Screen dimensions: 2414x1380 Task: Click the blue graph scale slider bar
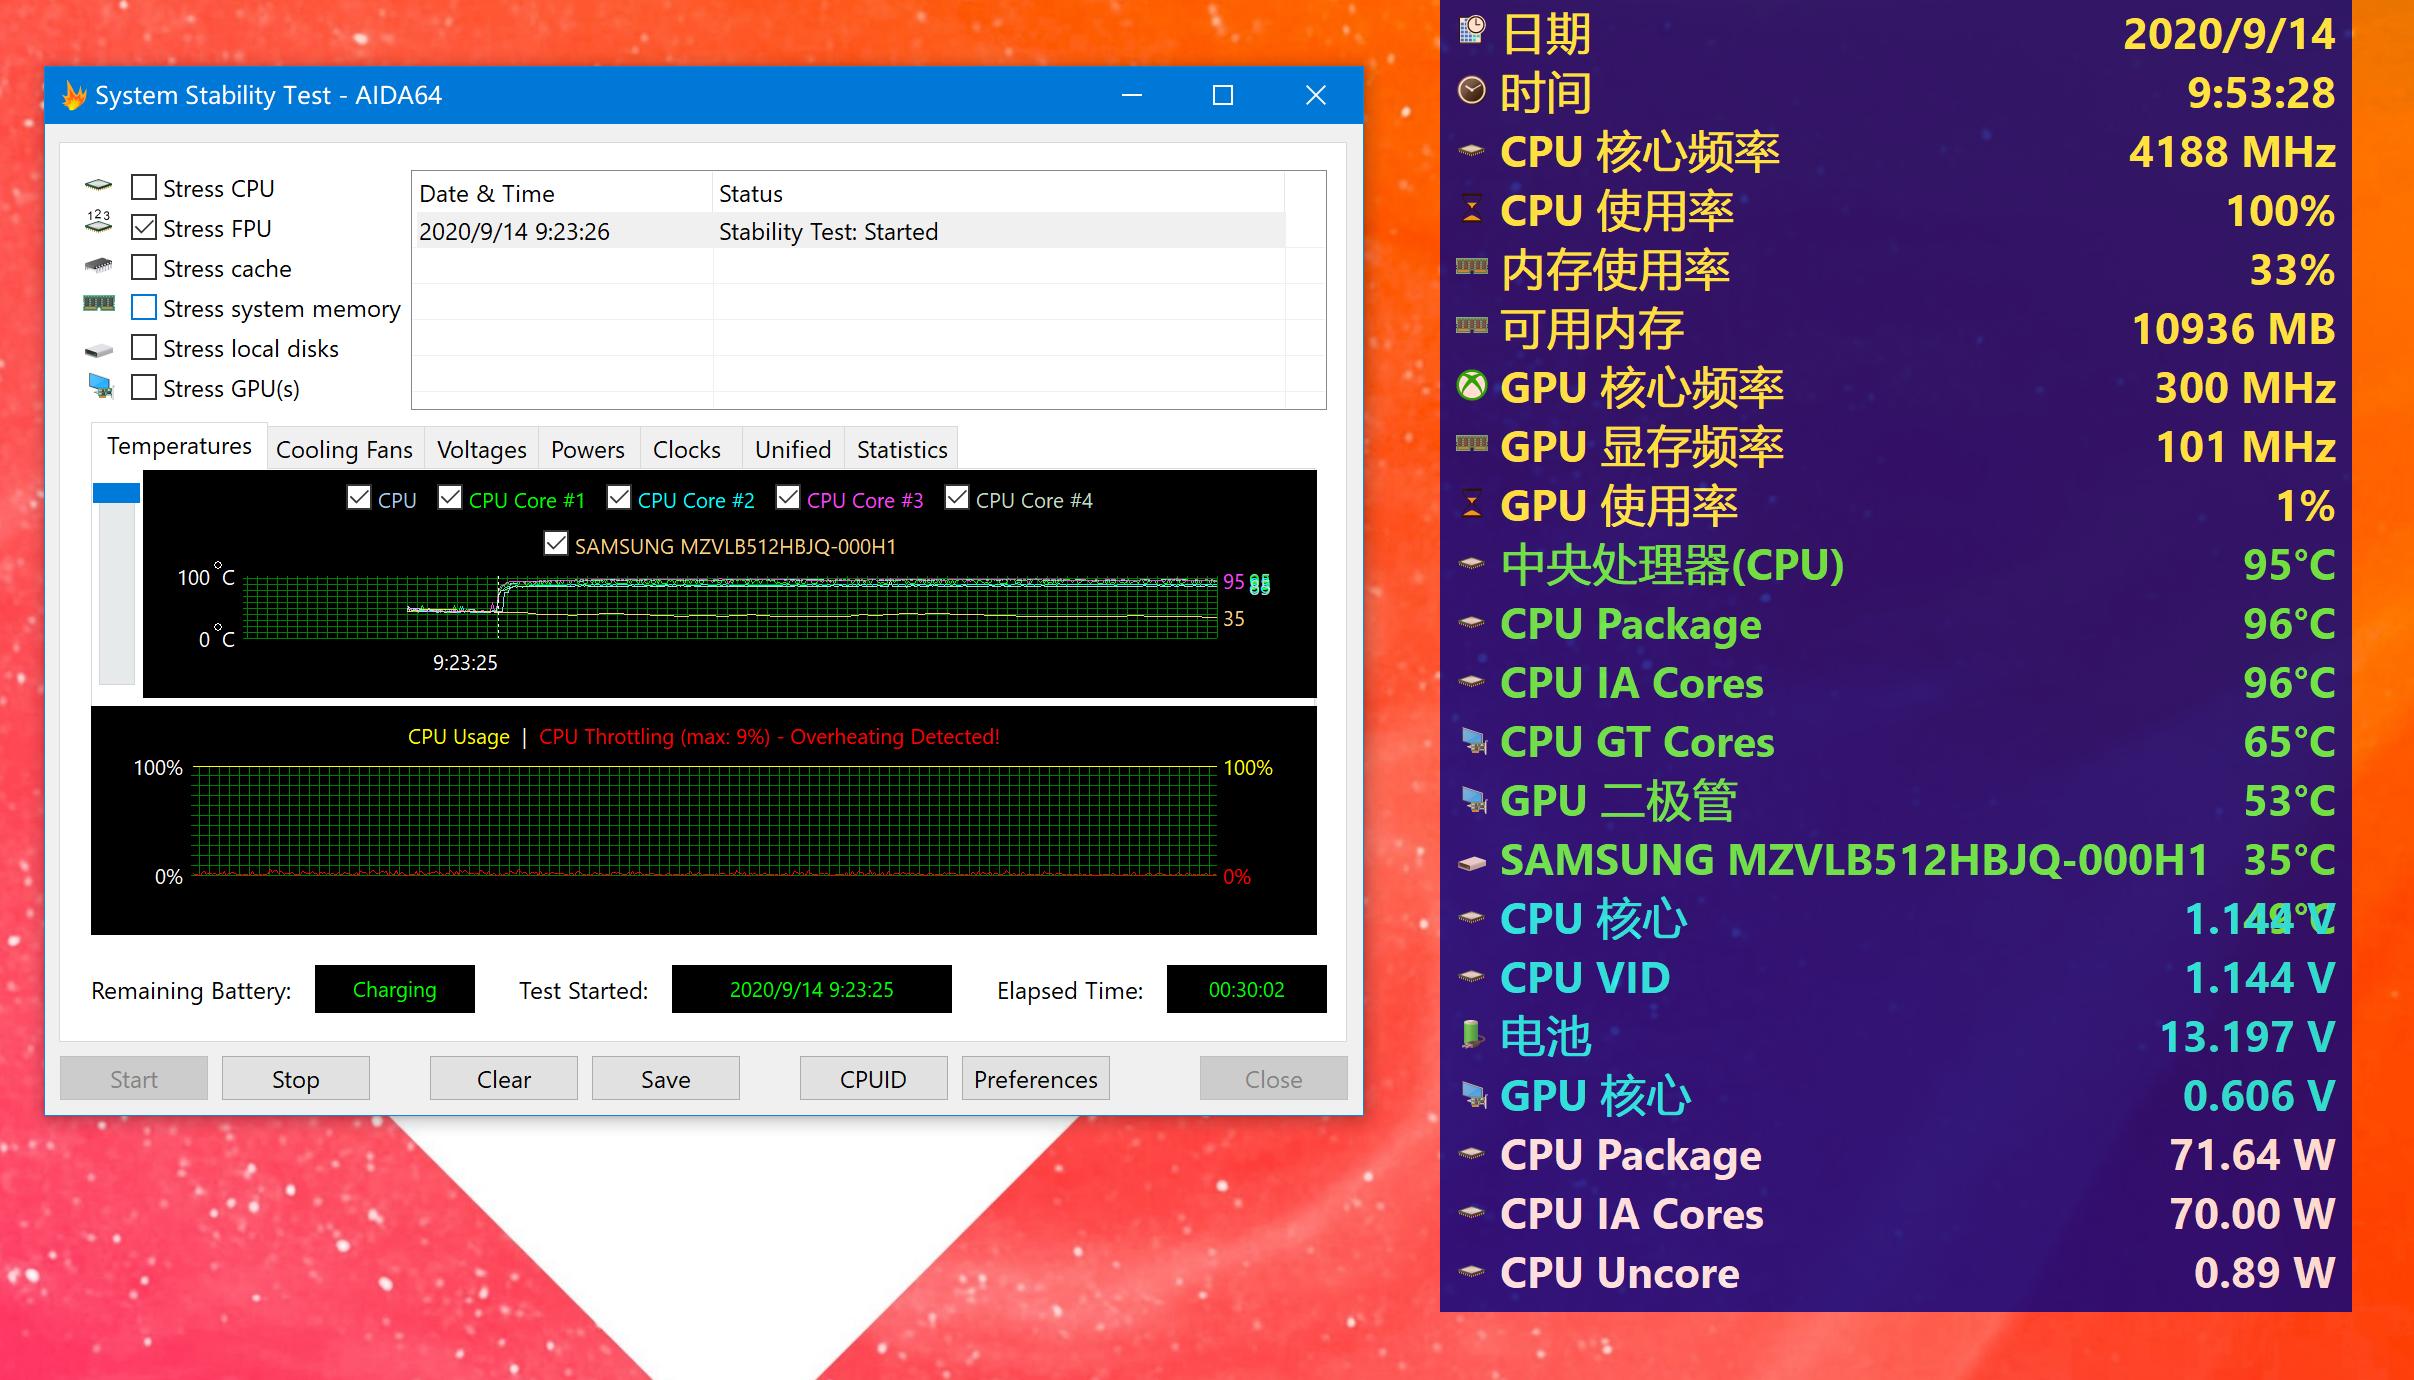[x=116, y=493]
